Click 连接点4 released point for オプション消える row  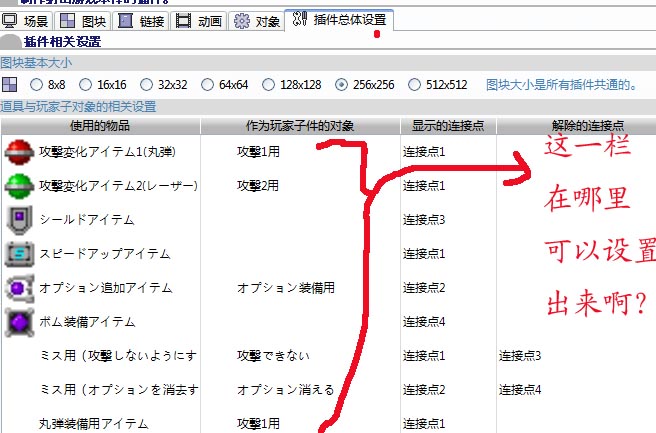click(520, 389)
